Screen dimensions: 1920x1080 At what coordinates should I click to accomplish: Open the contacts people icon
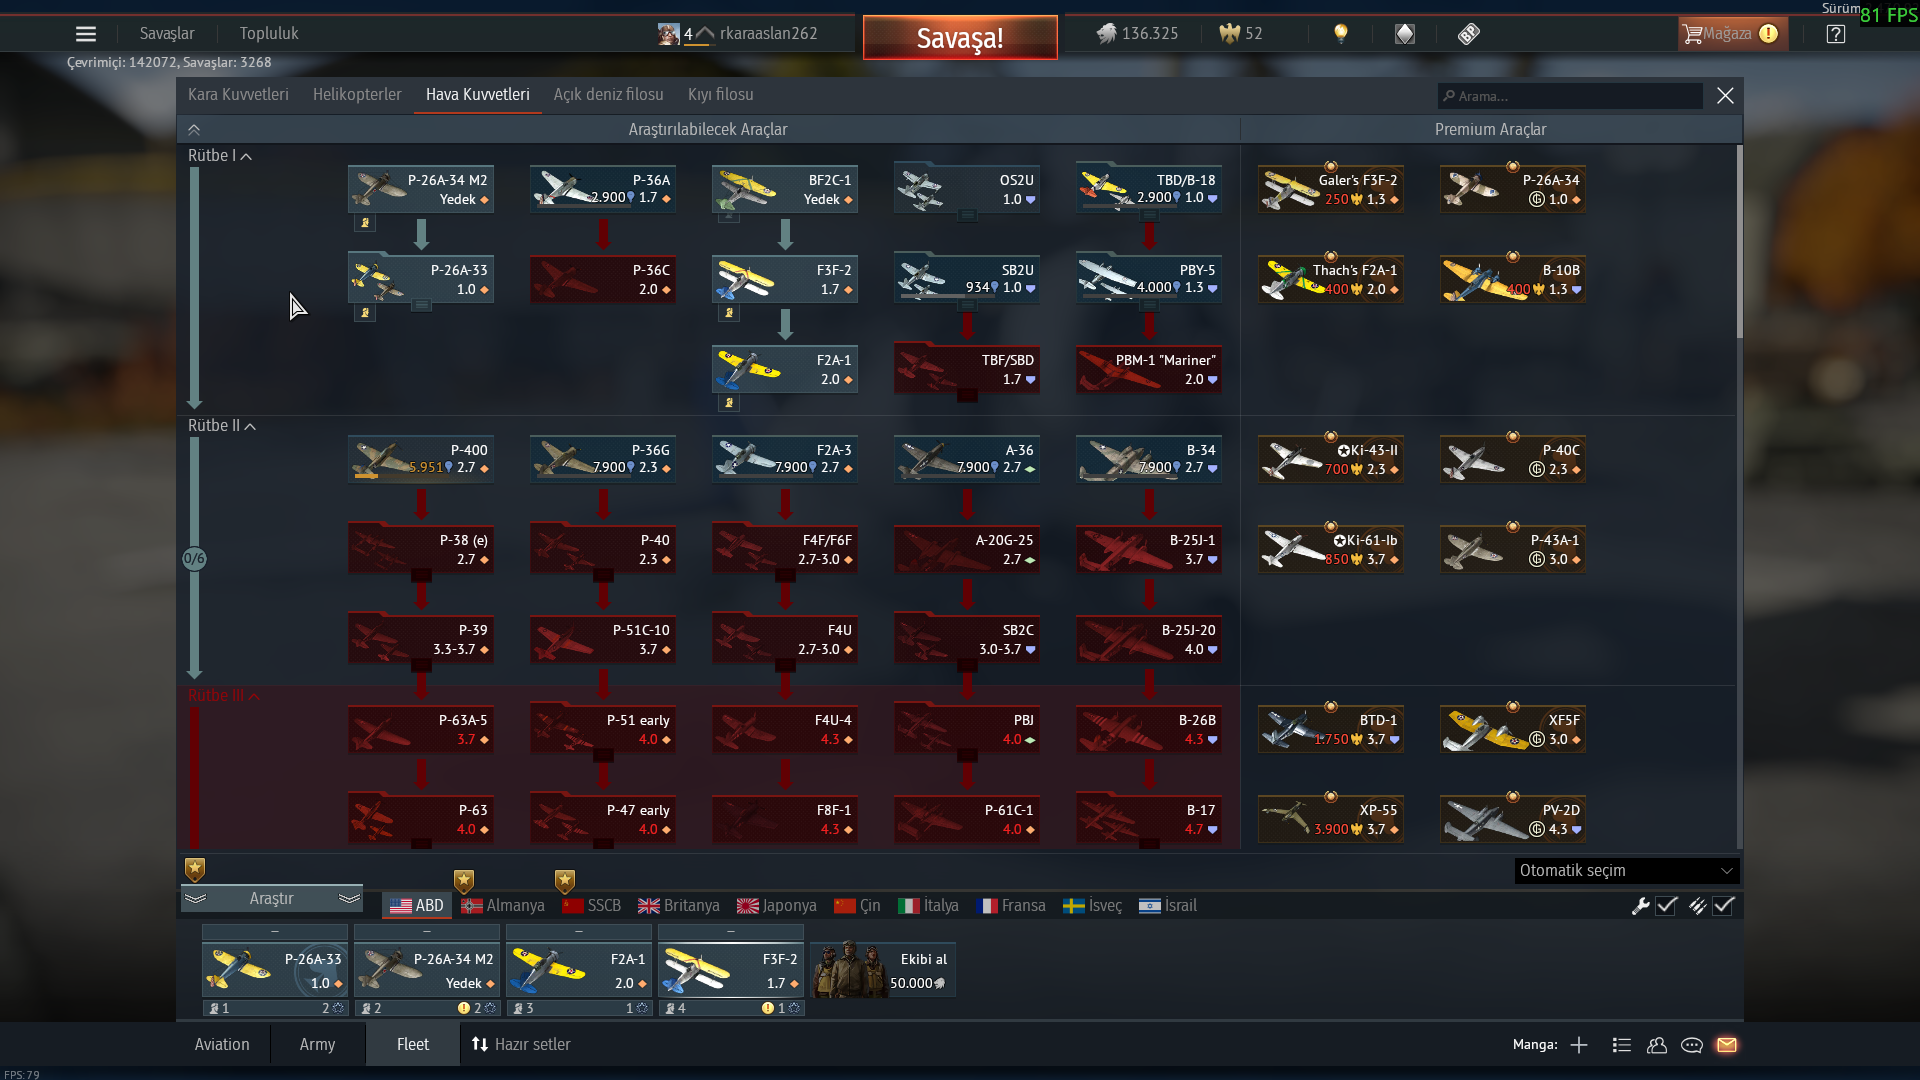[x=1657, y=1045]
